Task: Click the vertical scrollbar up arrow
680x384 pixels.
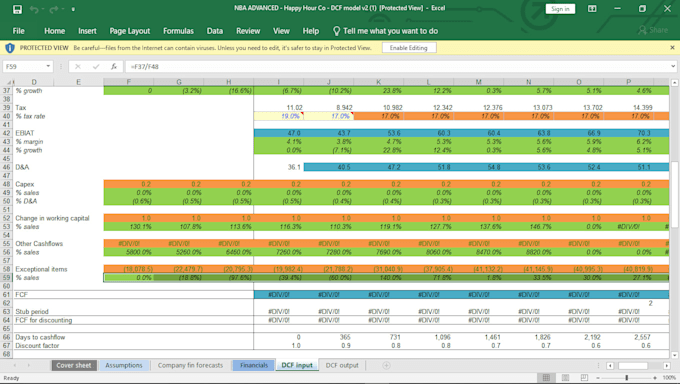Action: [674, 82]
